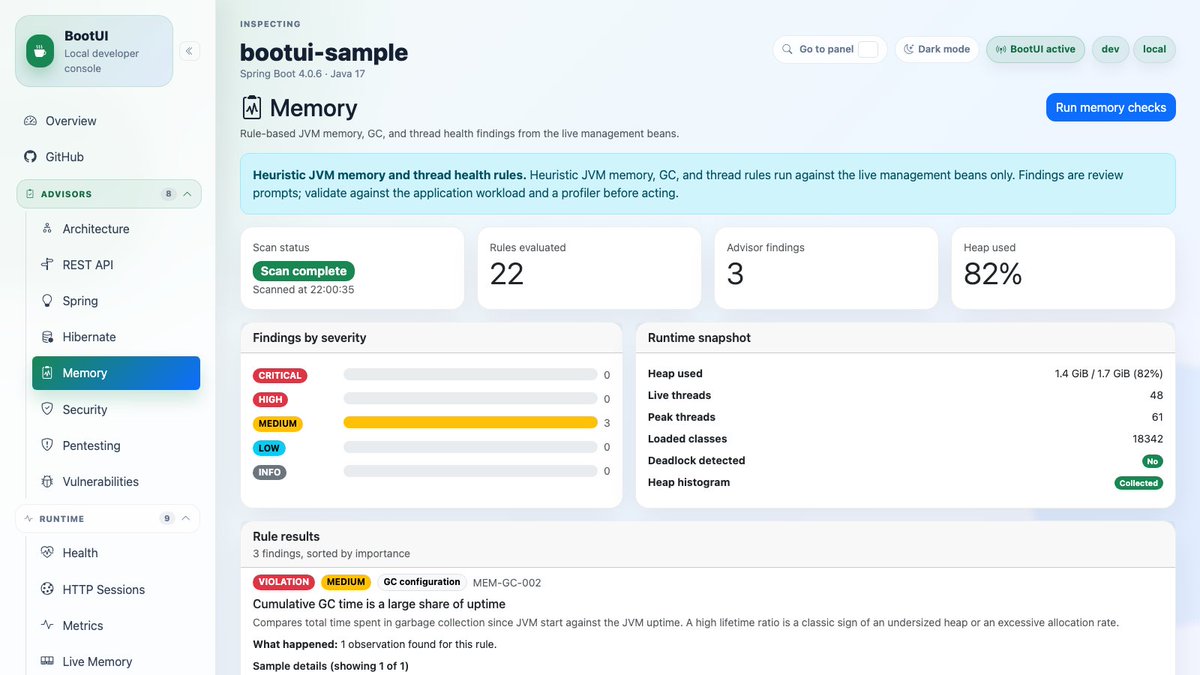Focus the Go to panel search field

click(x=829, y=49)
